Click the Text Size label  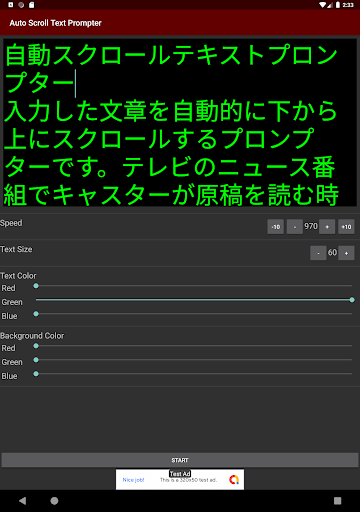(x=16, y=249)
